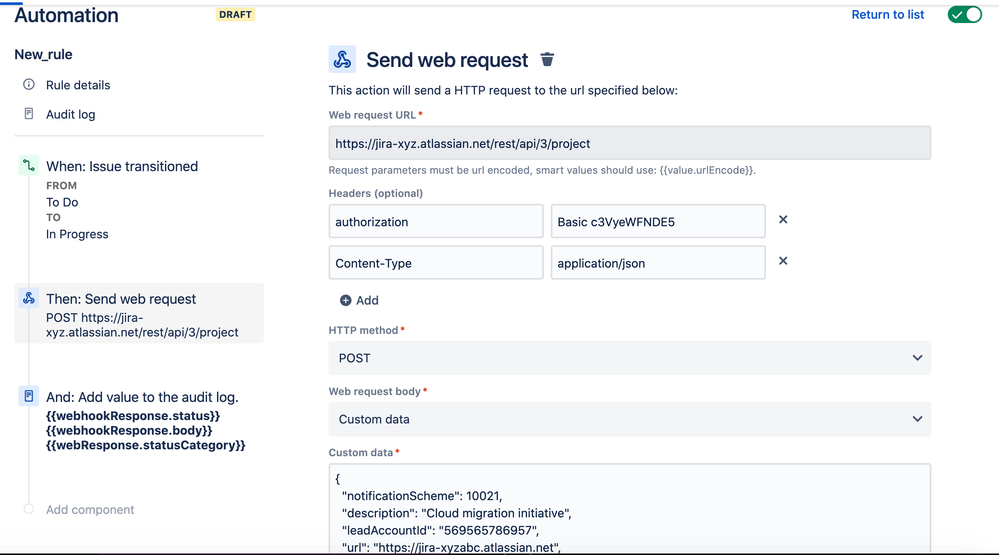Open Rule details in sidebar
The width and height of the screenshot is (999, 555).
[78, 85]
